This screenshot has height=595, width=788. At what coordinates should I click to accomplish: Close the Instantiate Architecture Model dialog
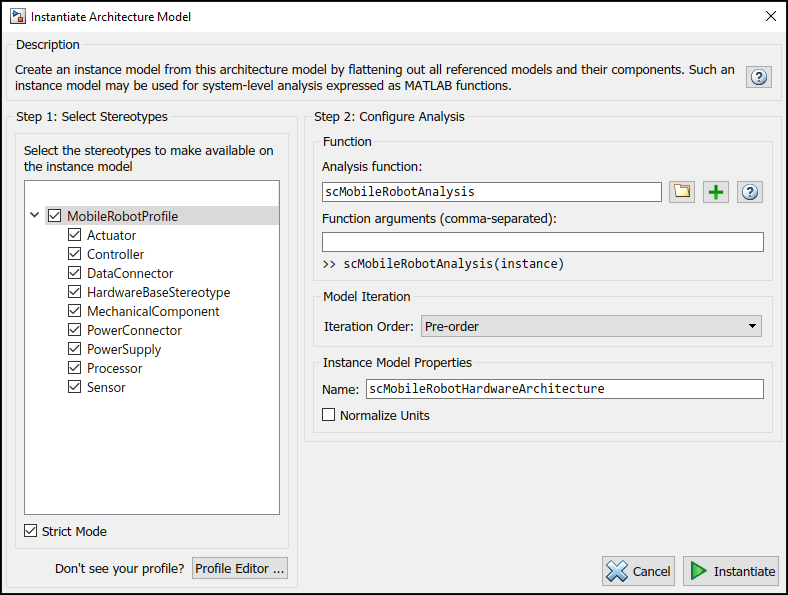pyautogui.click(x=770, y=17)
